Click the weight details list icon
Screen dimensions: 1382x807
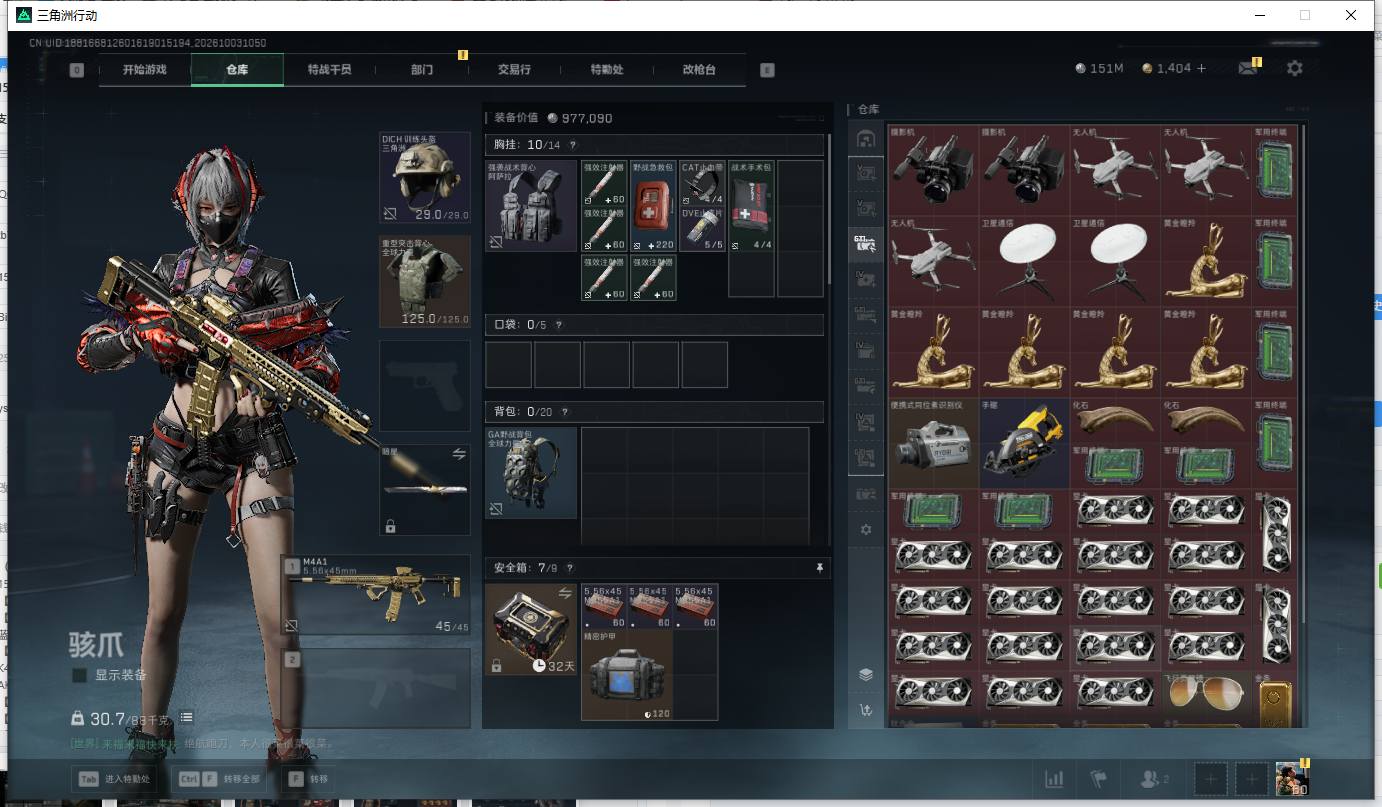click(186, 718)
